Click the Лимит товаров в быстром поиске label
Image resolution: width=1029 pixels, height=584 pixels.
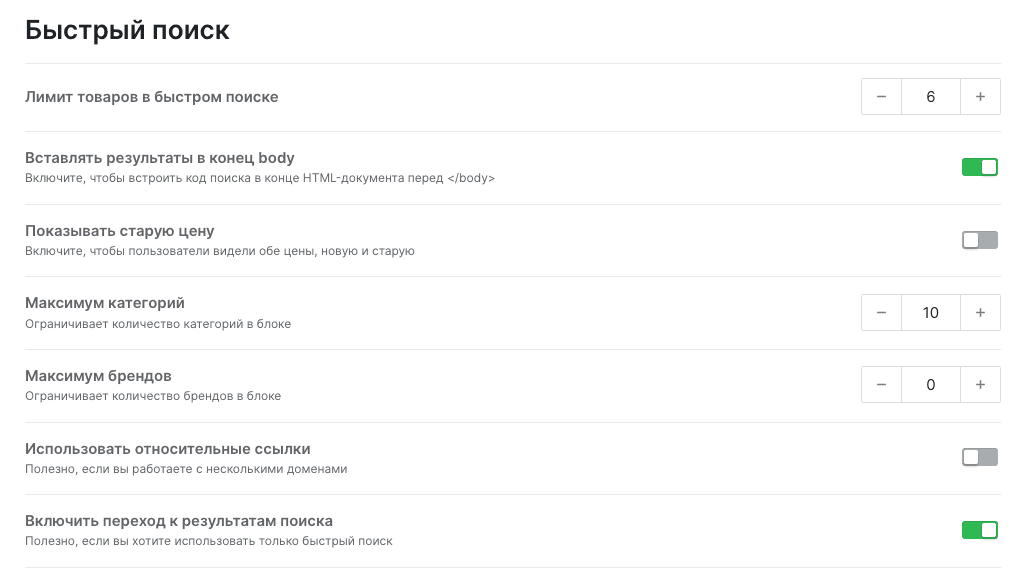[x=152, y=97]
